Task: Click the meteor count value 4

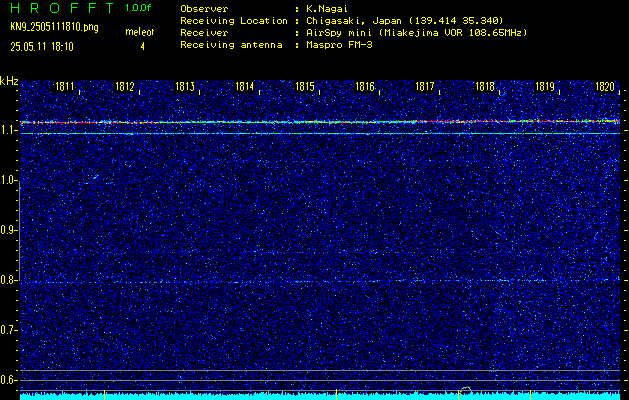Action: (142, 47)
